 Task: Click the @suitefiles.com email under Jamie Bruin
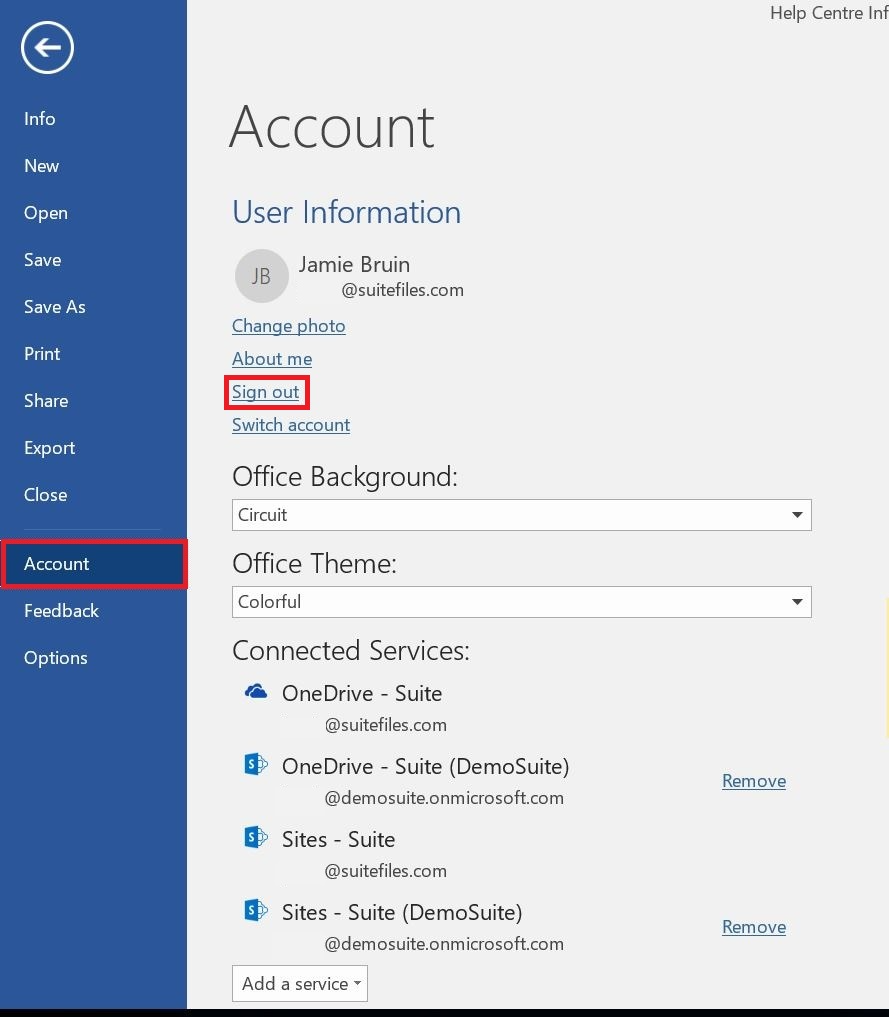tap(403, 290)
